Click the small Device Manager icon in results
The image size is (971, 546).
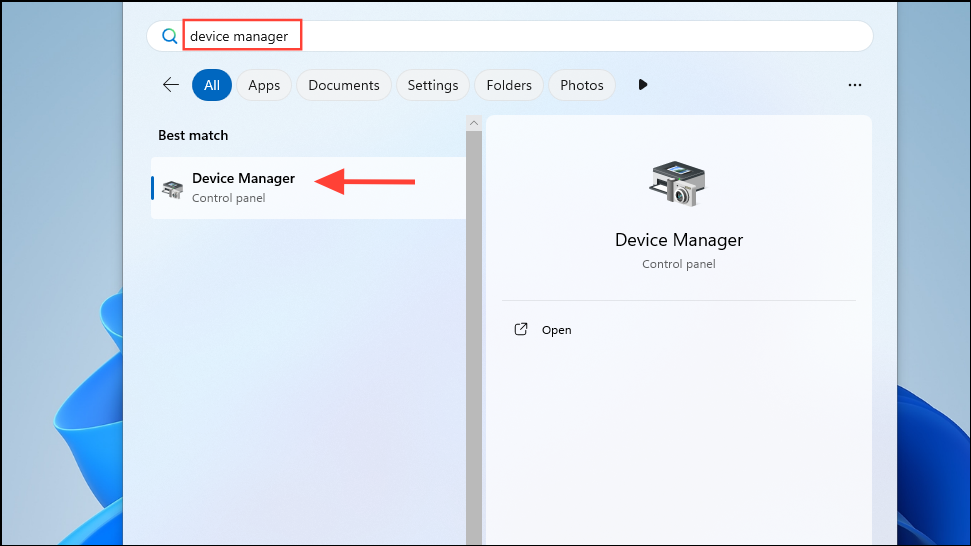click(172, 189)
